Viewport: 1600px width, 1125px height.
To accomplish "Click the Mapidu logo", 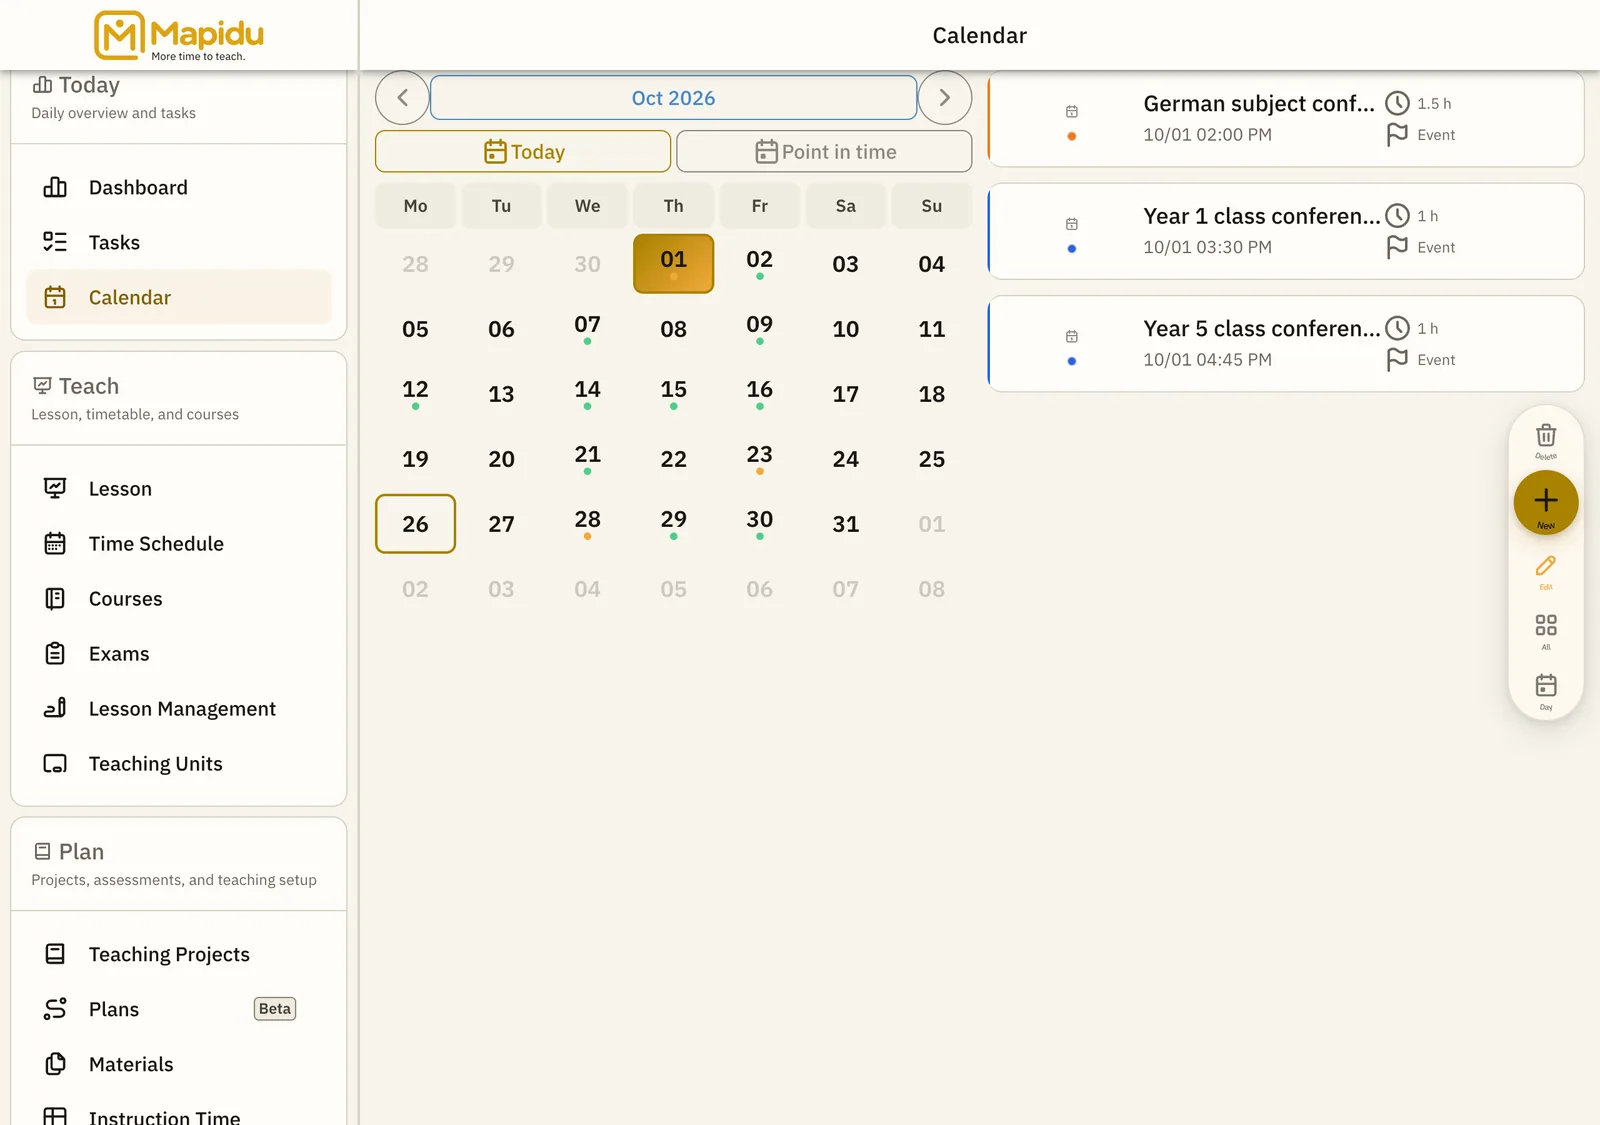I will point(178,35).
